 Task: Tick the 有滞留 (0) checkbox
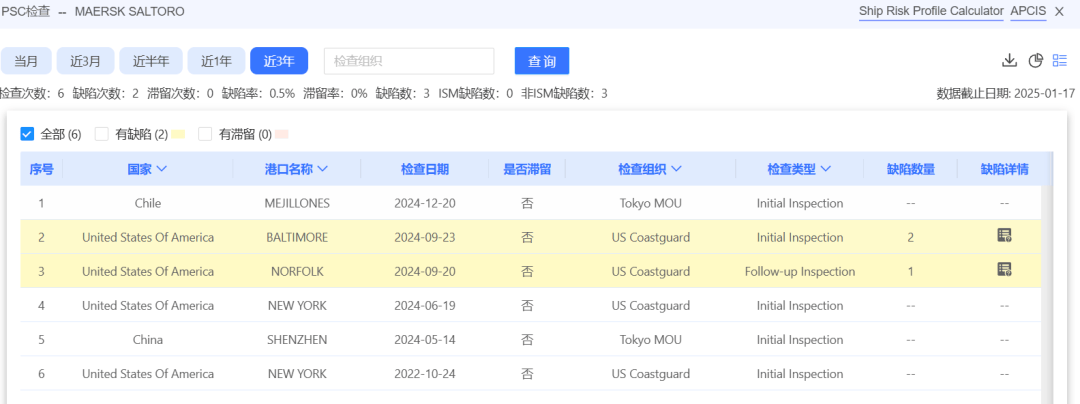click(x=205, y=134)
